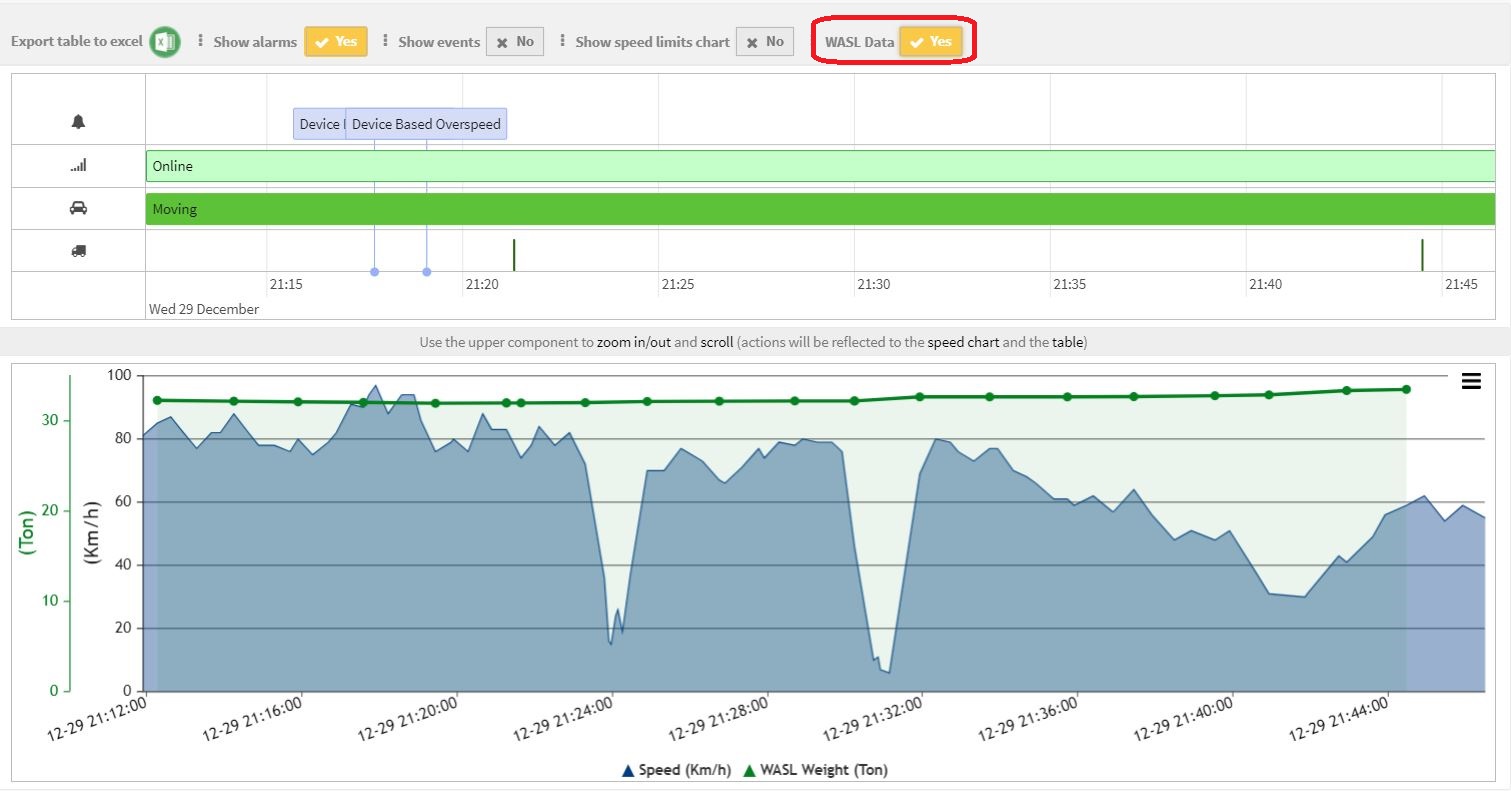The width and height of the screenshot is (1511, 791).
Task: Click 12-29 21:12:00 x-axis label
Action: point(99,718)
